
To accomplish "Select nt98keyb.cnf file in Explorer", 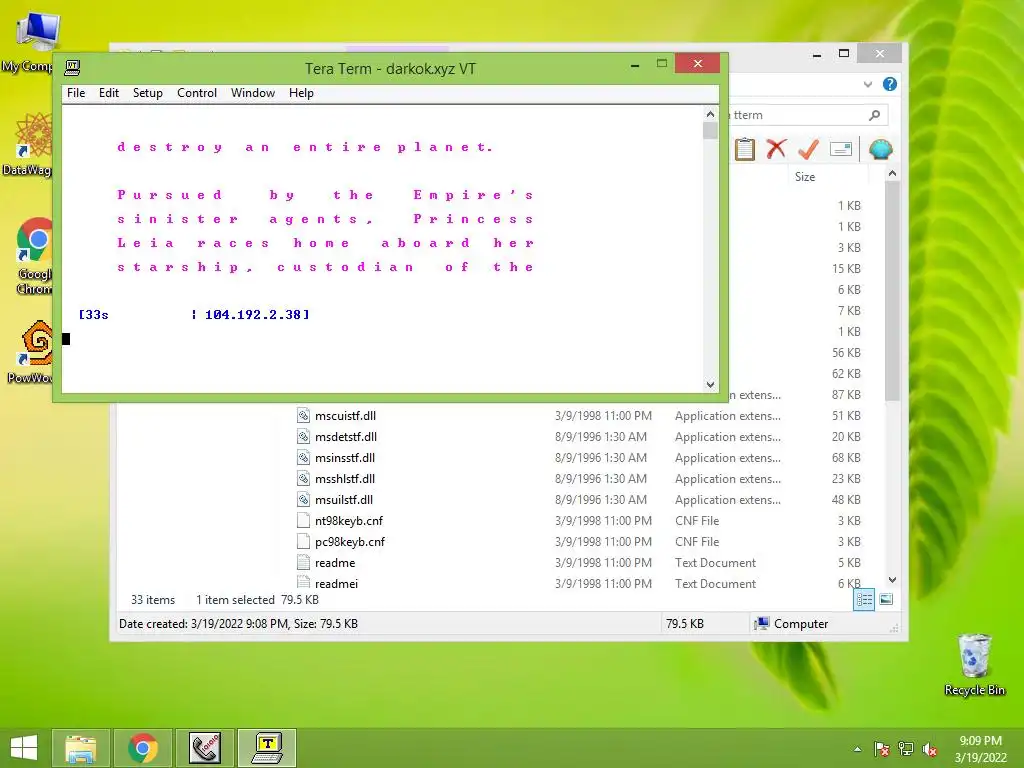I will point(349,520).
